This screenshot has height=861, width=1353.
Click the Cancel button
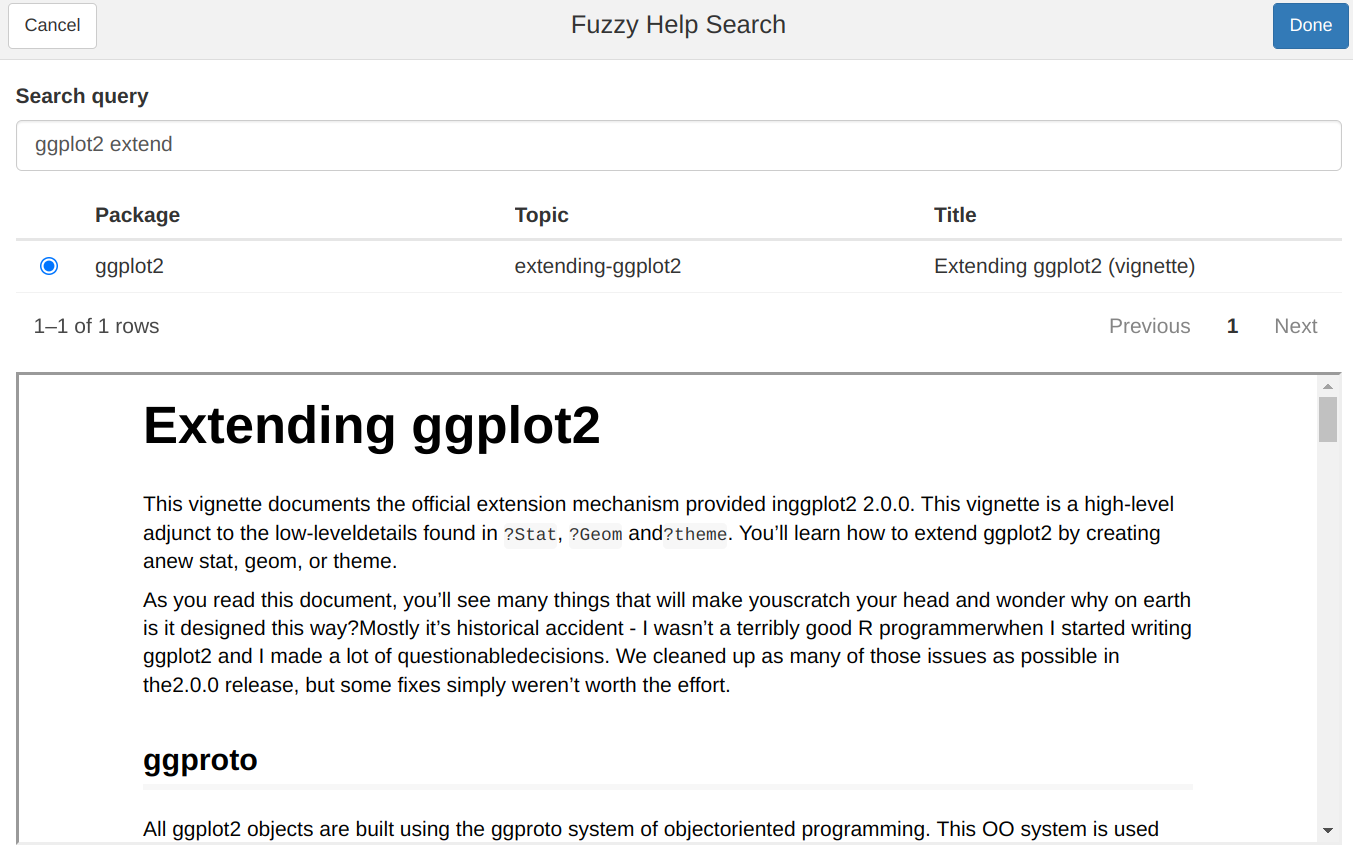tap(52, 26)
